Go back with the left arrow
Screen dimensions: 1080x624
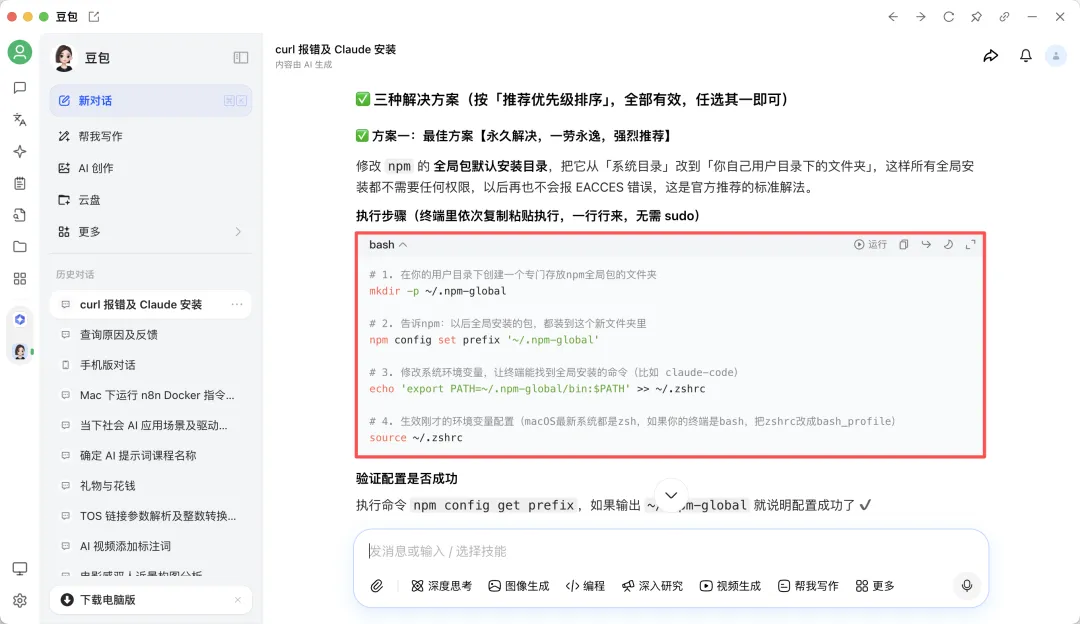[x=893, y=17]
